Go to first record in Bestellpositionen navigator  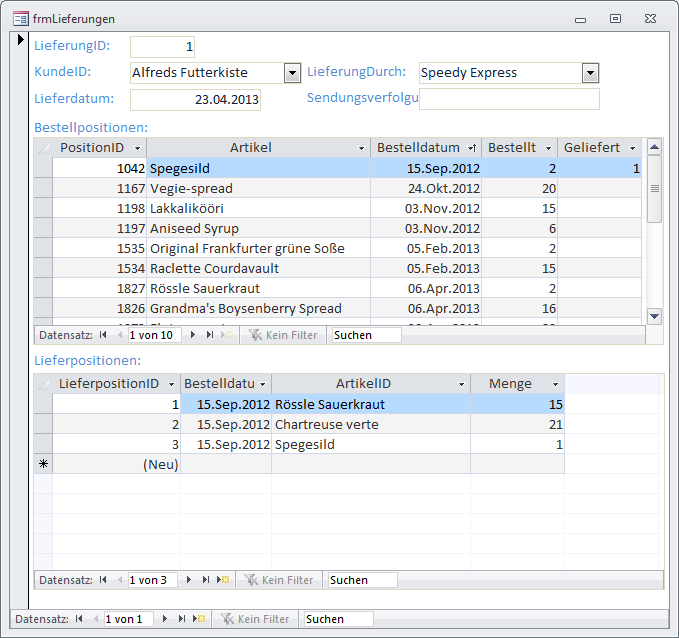(x=103, y=335)
